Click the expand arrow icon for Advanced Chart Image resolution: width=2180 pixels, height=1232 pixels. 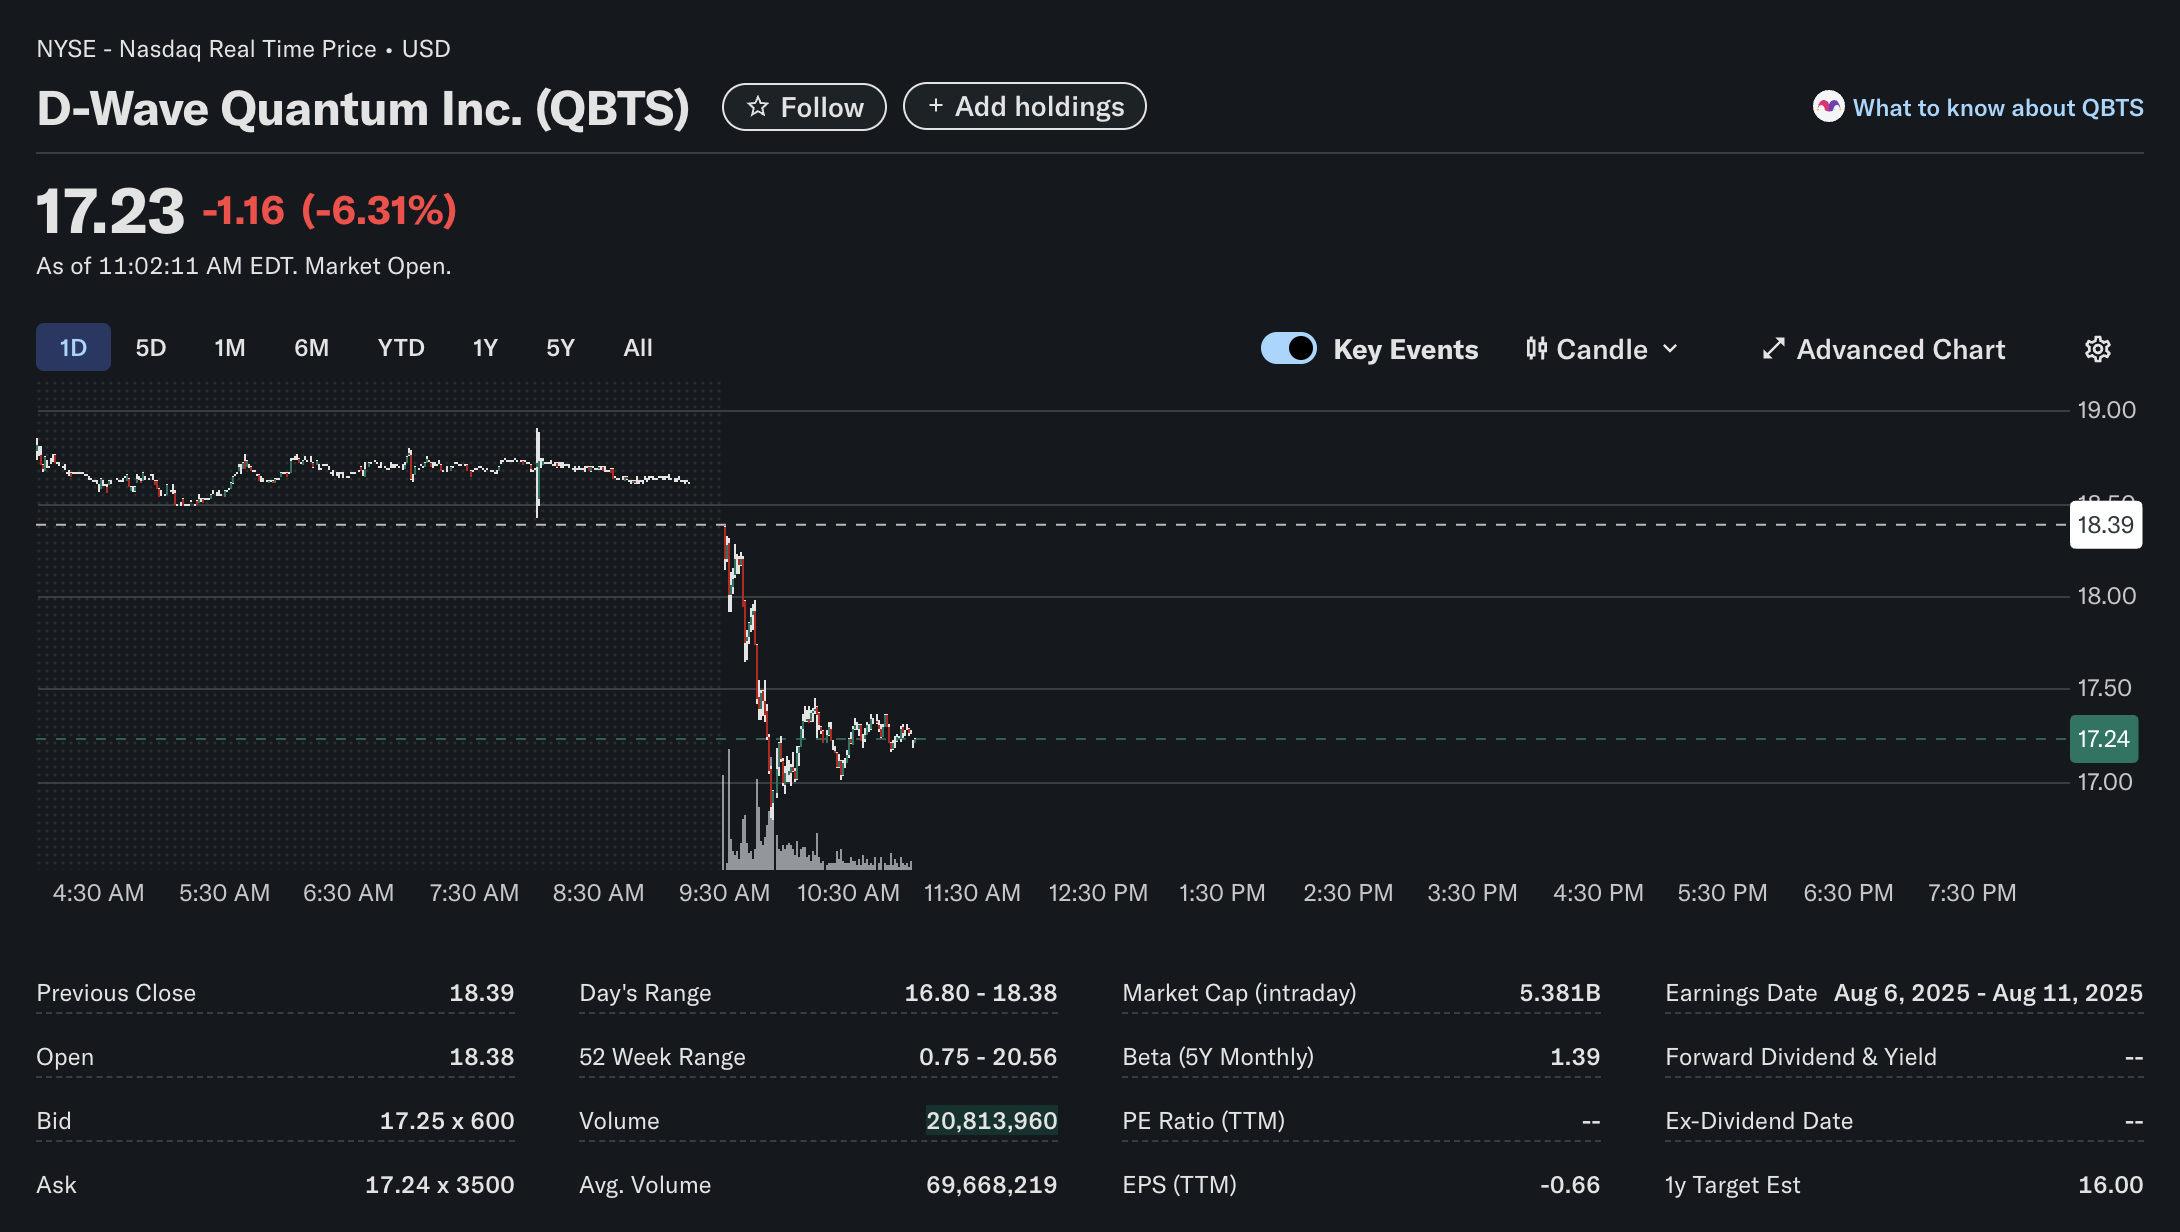coord(1773,348)
